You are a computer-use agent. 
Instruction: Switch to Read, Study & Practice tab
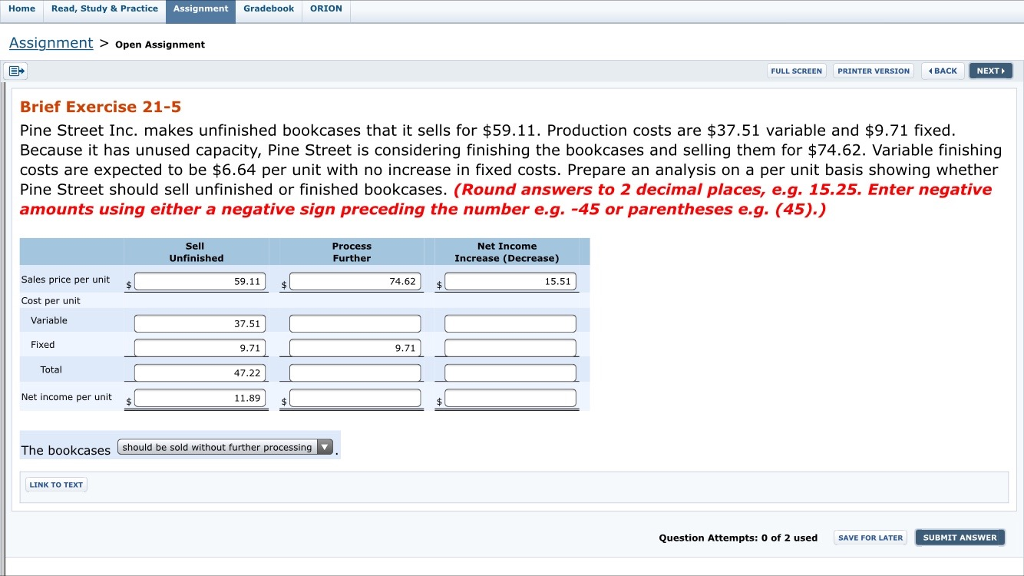pyautogui.click(x=104, y=9)
